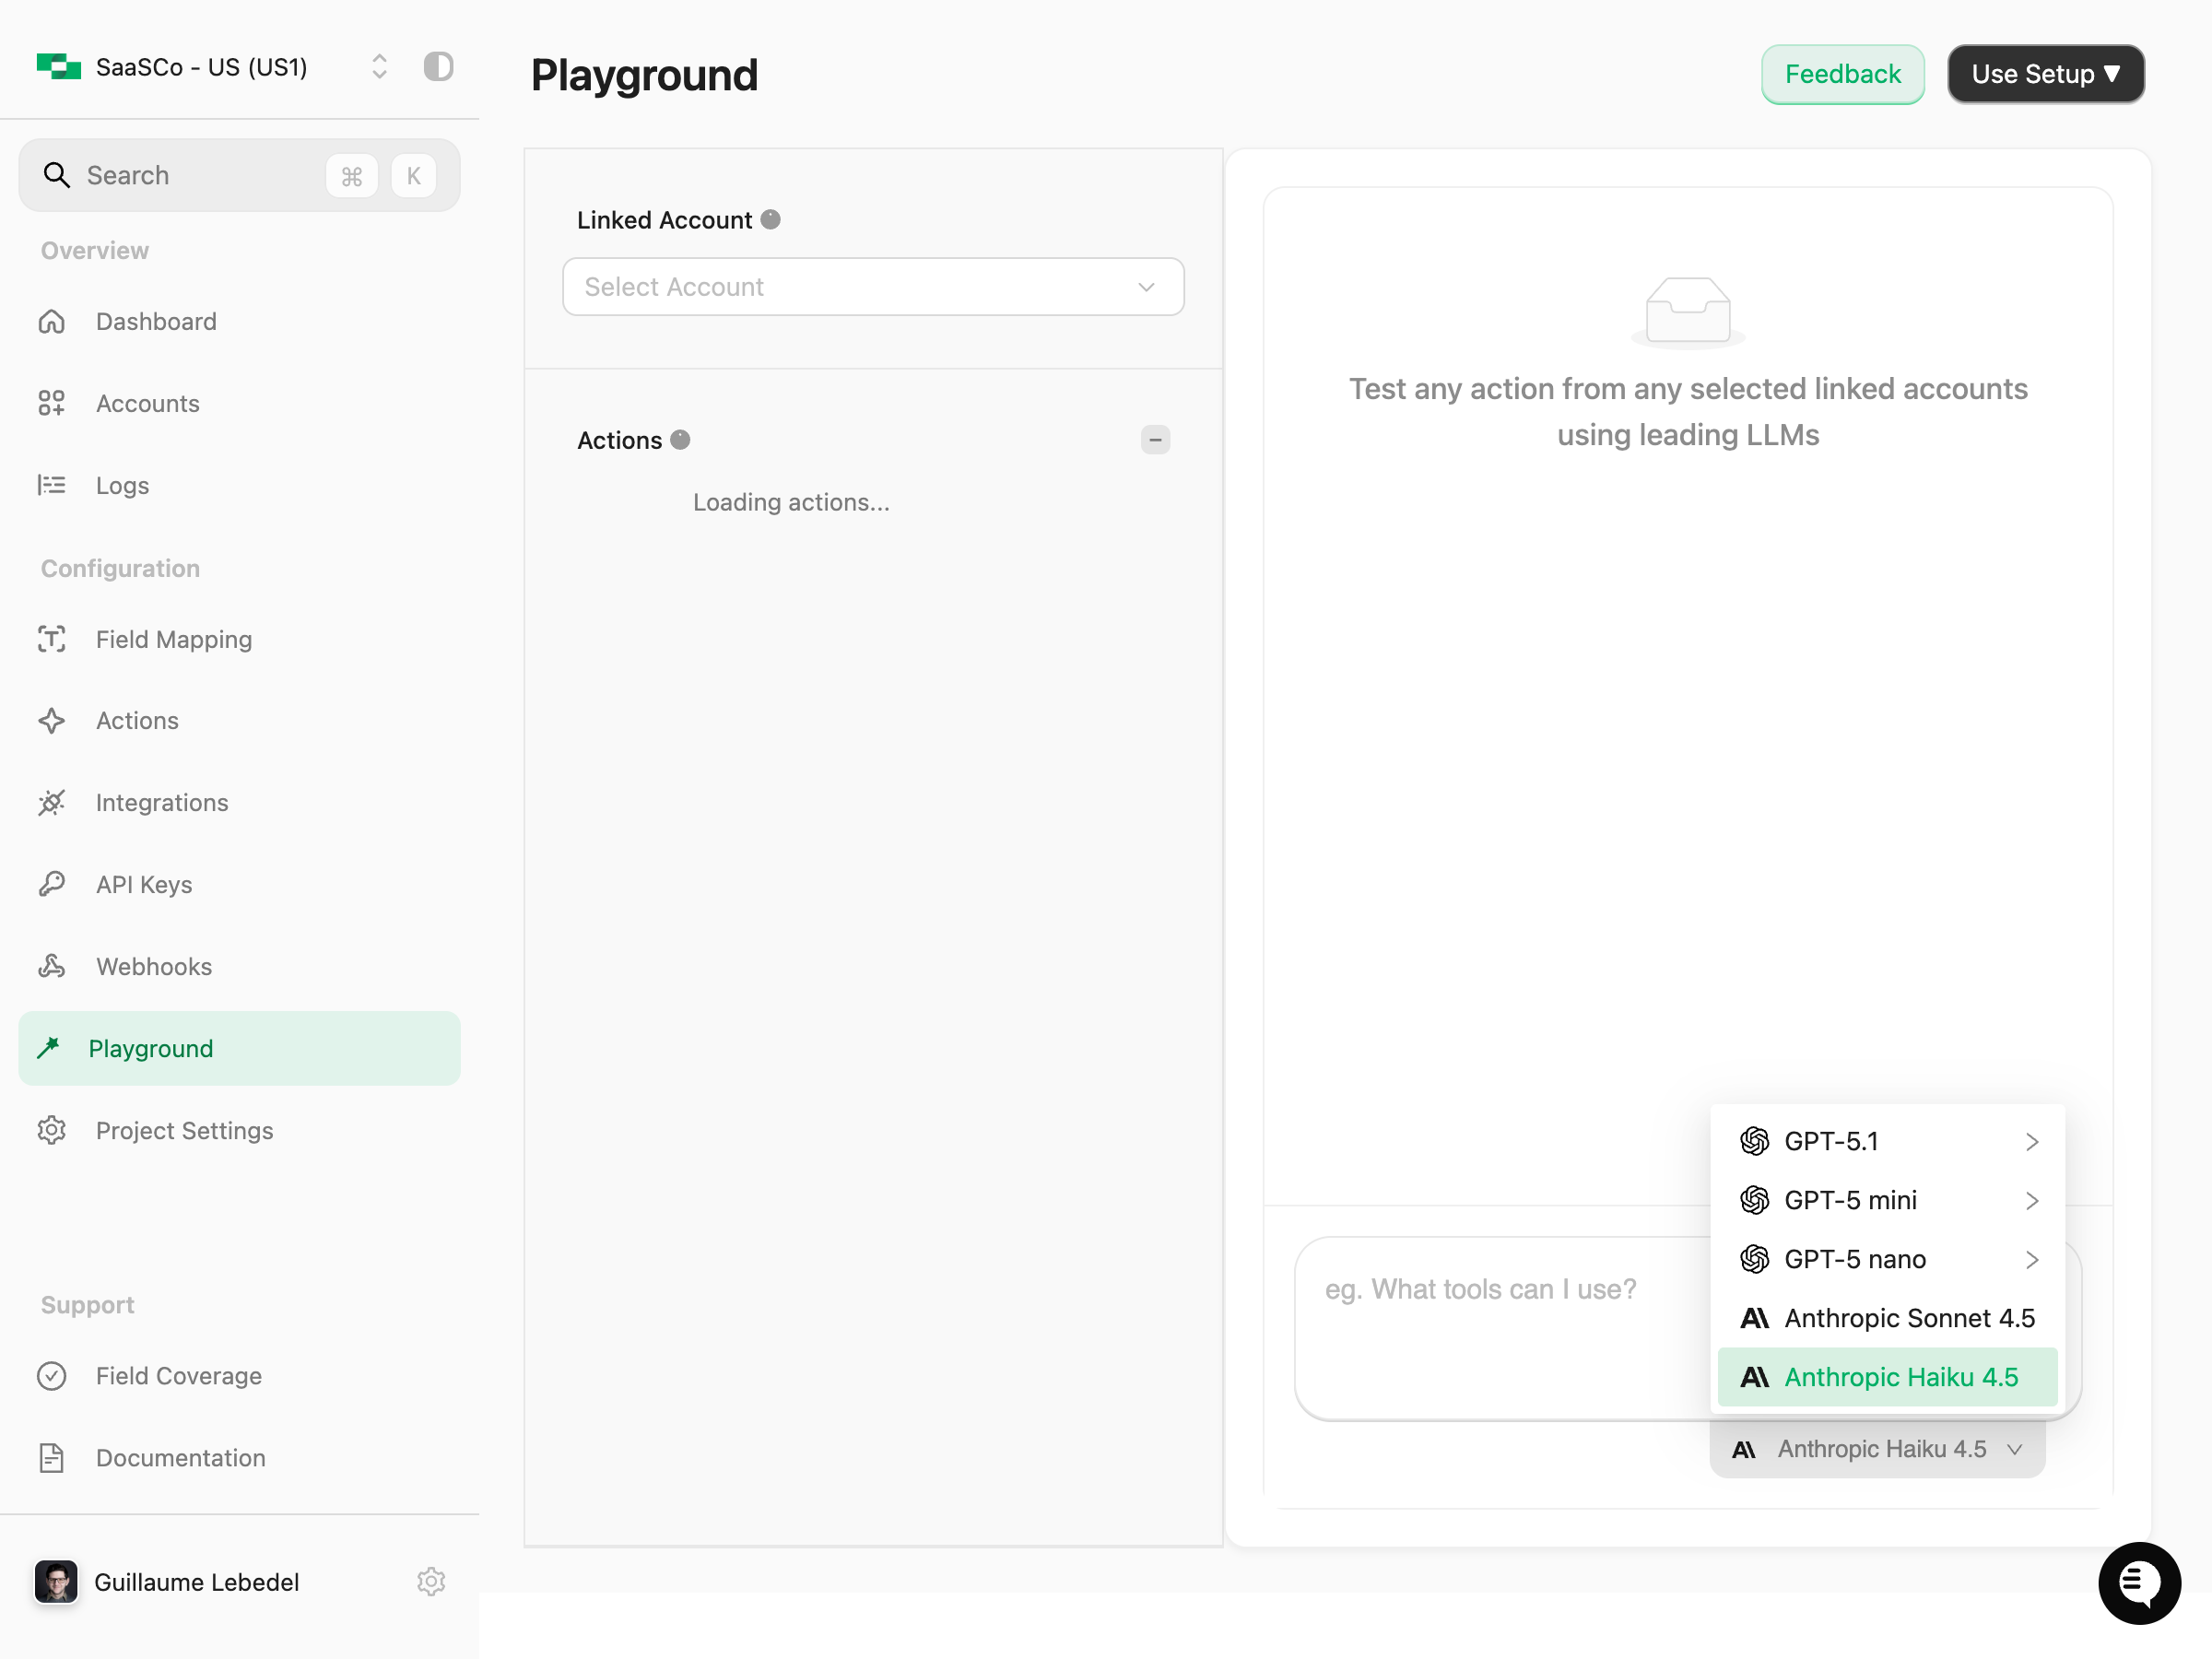Click the Linked Account info icon
This screenshot has width=2212, height=1659.
(770, 219)
